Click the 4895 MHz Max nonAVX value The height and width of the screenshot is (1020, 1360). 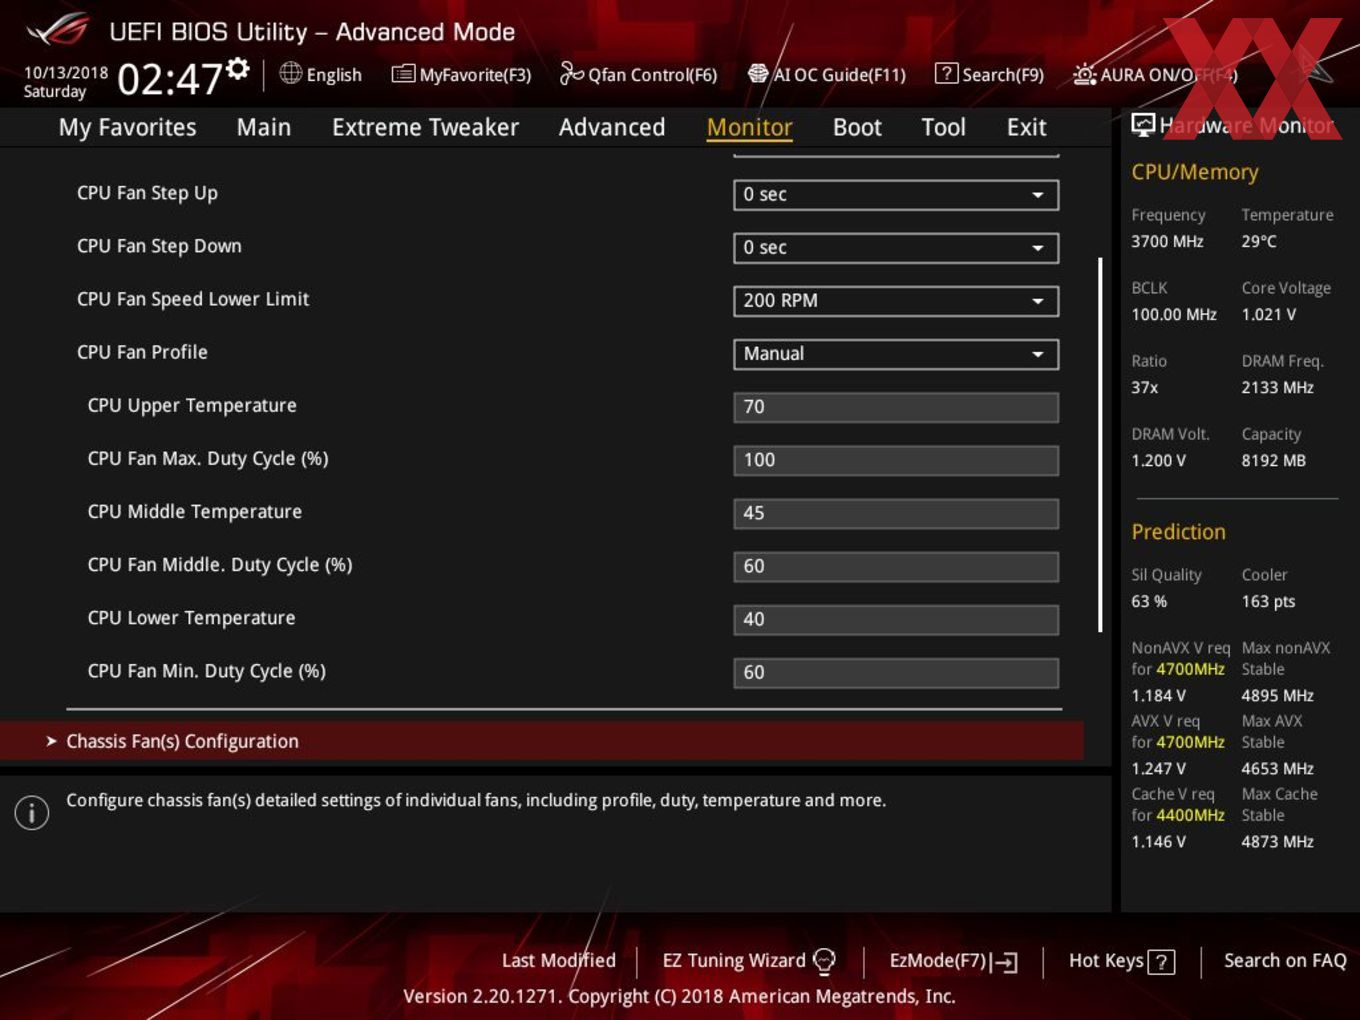[x=1277, y=695]
